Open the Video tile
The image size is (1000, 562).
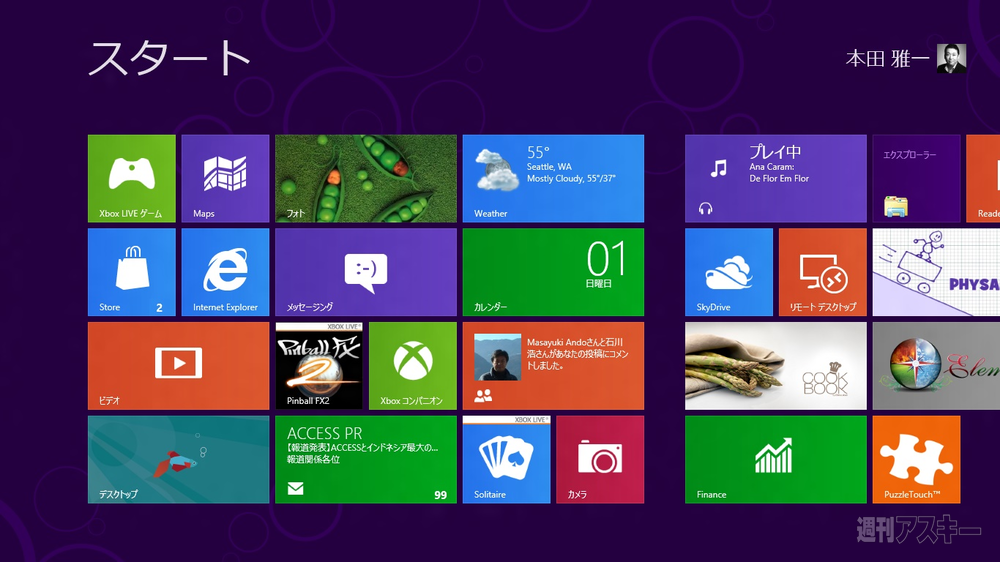point(179,366)
